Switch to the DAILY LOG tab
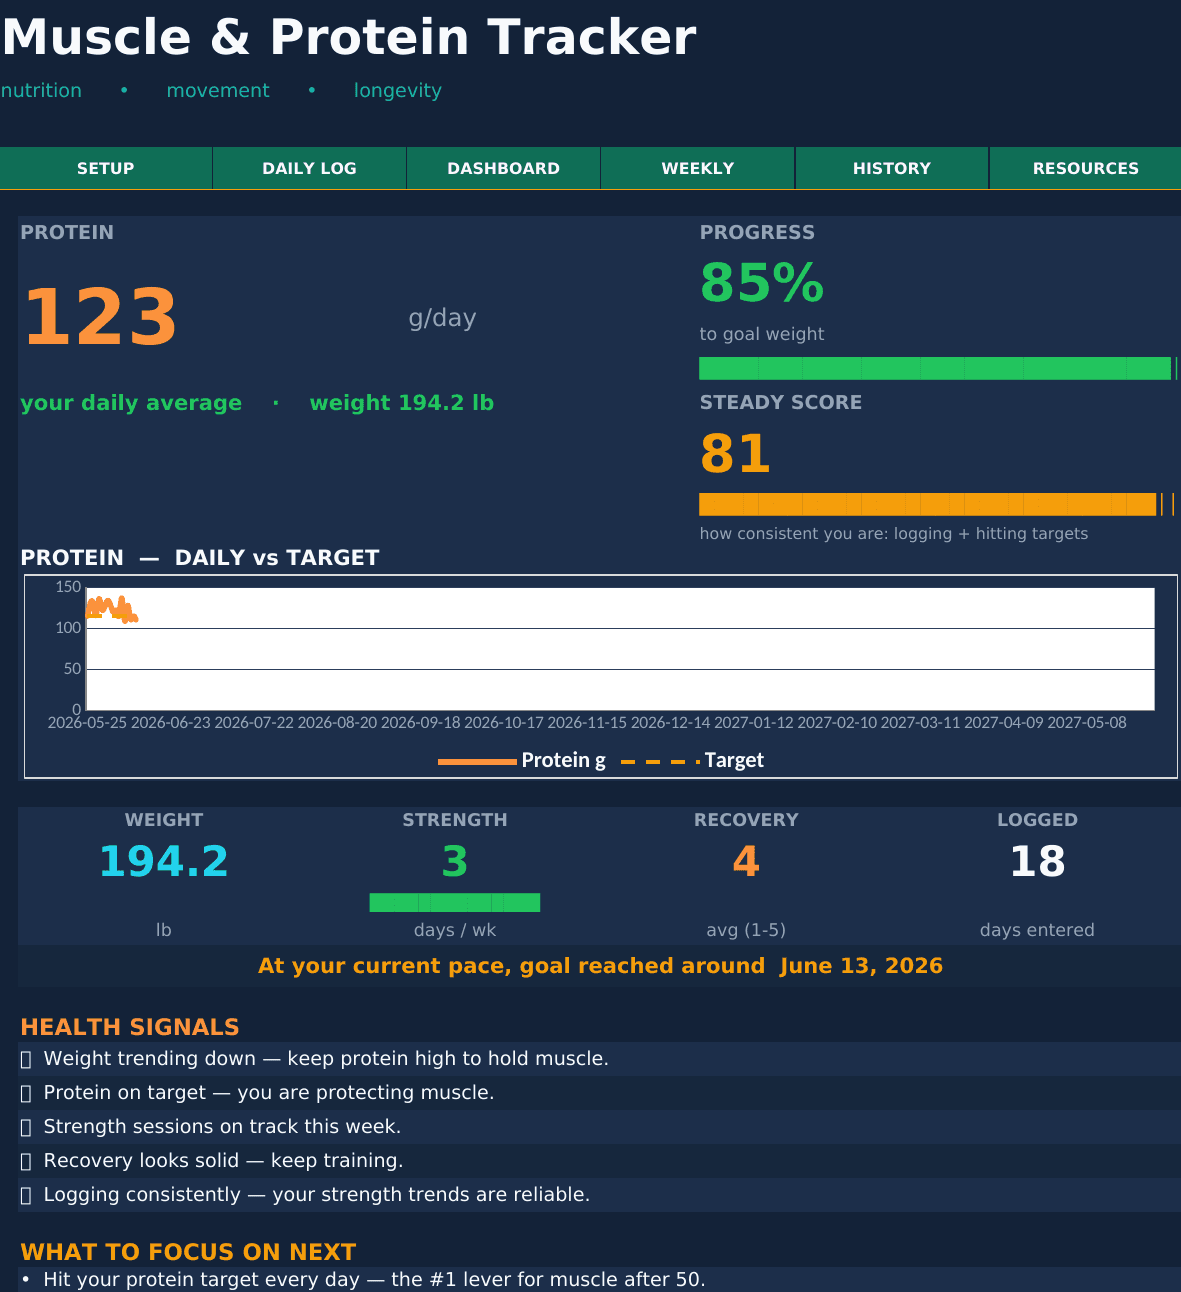Viewport: 1181px width, 1292px height. (x=310, y=168)
